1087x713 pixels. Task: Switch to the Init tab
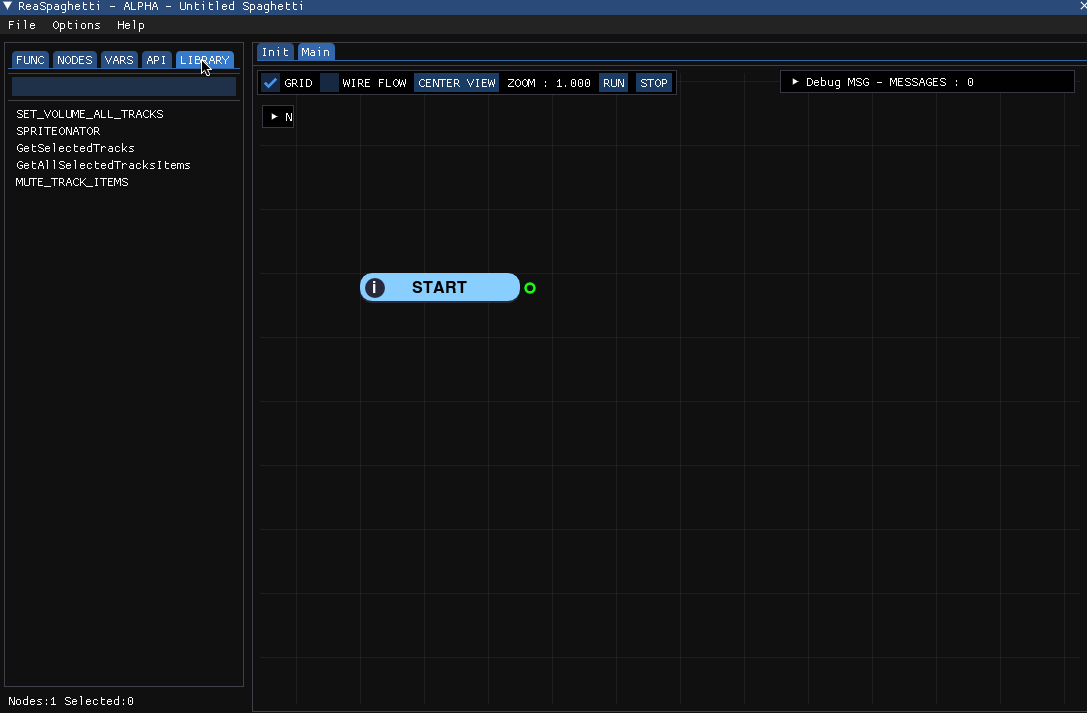pyautogui.click(x=275, y=52)
